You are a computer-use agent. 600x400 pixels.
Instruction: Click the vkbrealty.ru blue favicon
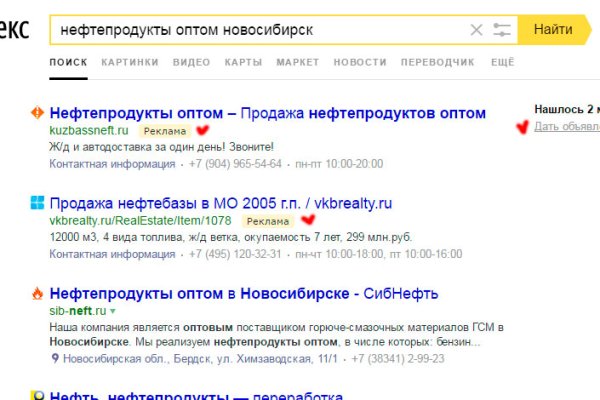pyautogui.click(x=38, y=203)
